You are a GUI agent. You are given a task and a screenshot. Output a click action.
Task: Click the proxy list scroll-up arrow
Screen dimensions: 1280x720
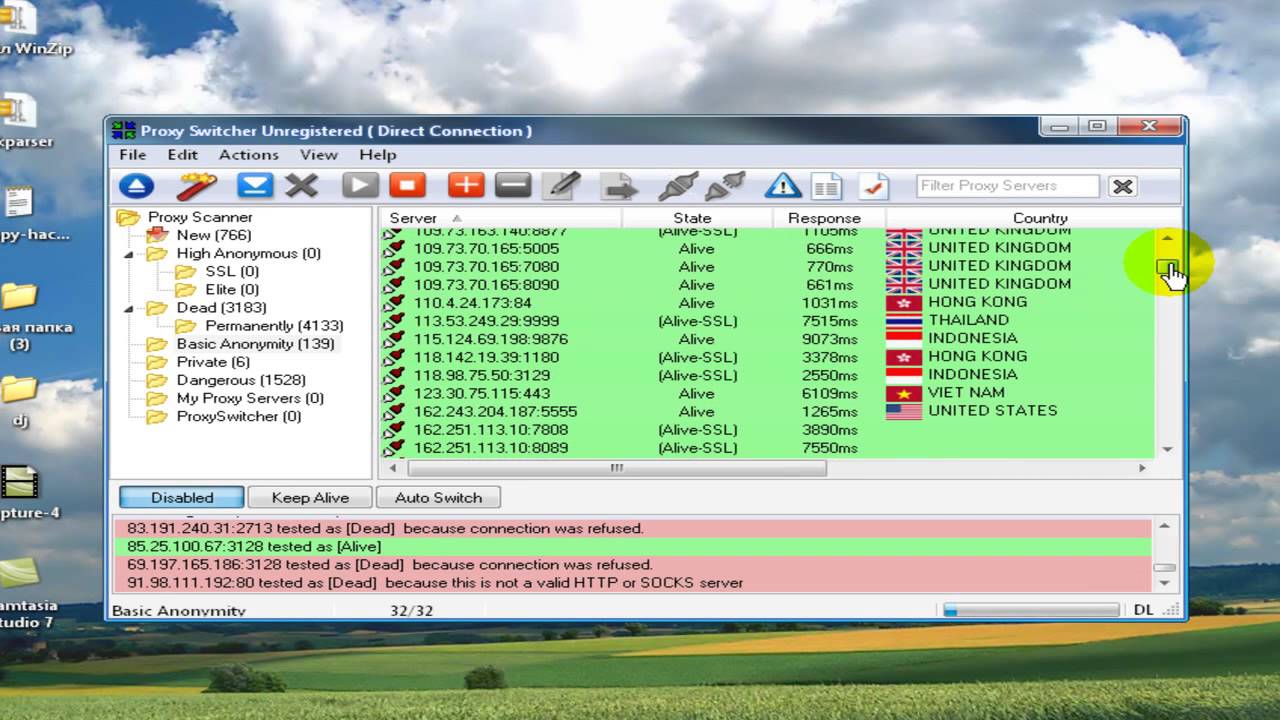(x=1167, y=238)
